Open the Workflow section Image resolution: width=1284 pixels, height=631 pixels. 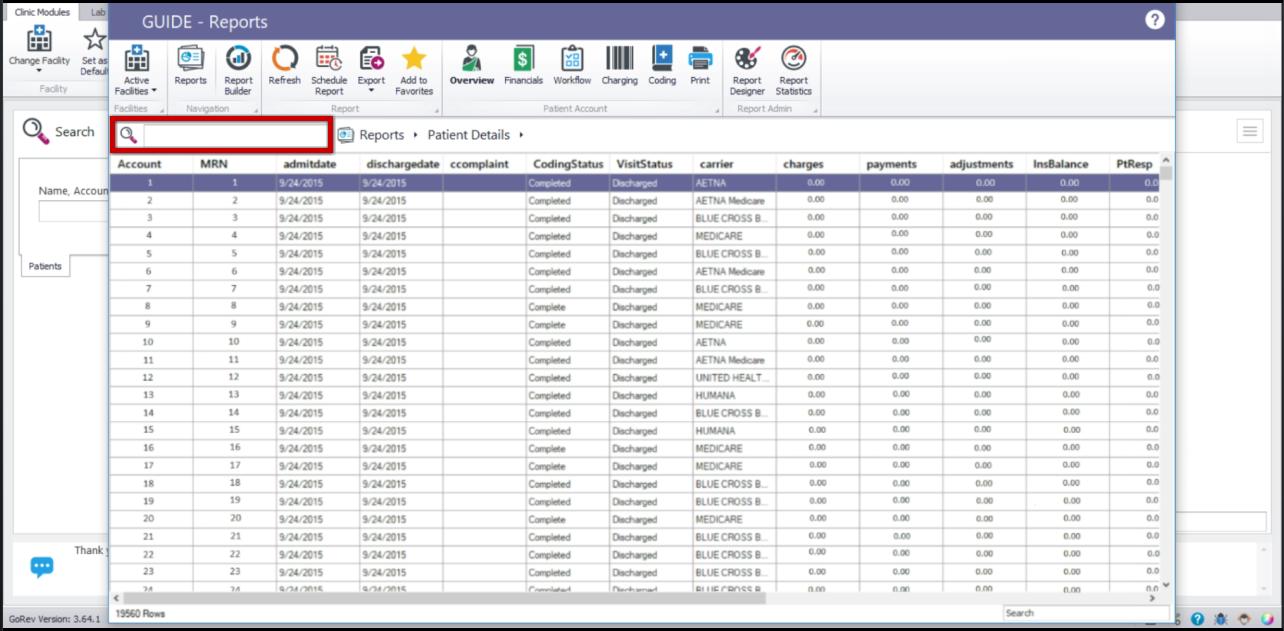click(x=572, y=66)
